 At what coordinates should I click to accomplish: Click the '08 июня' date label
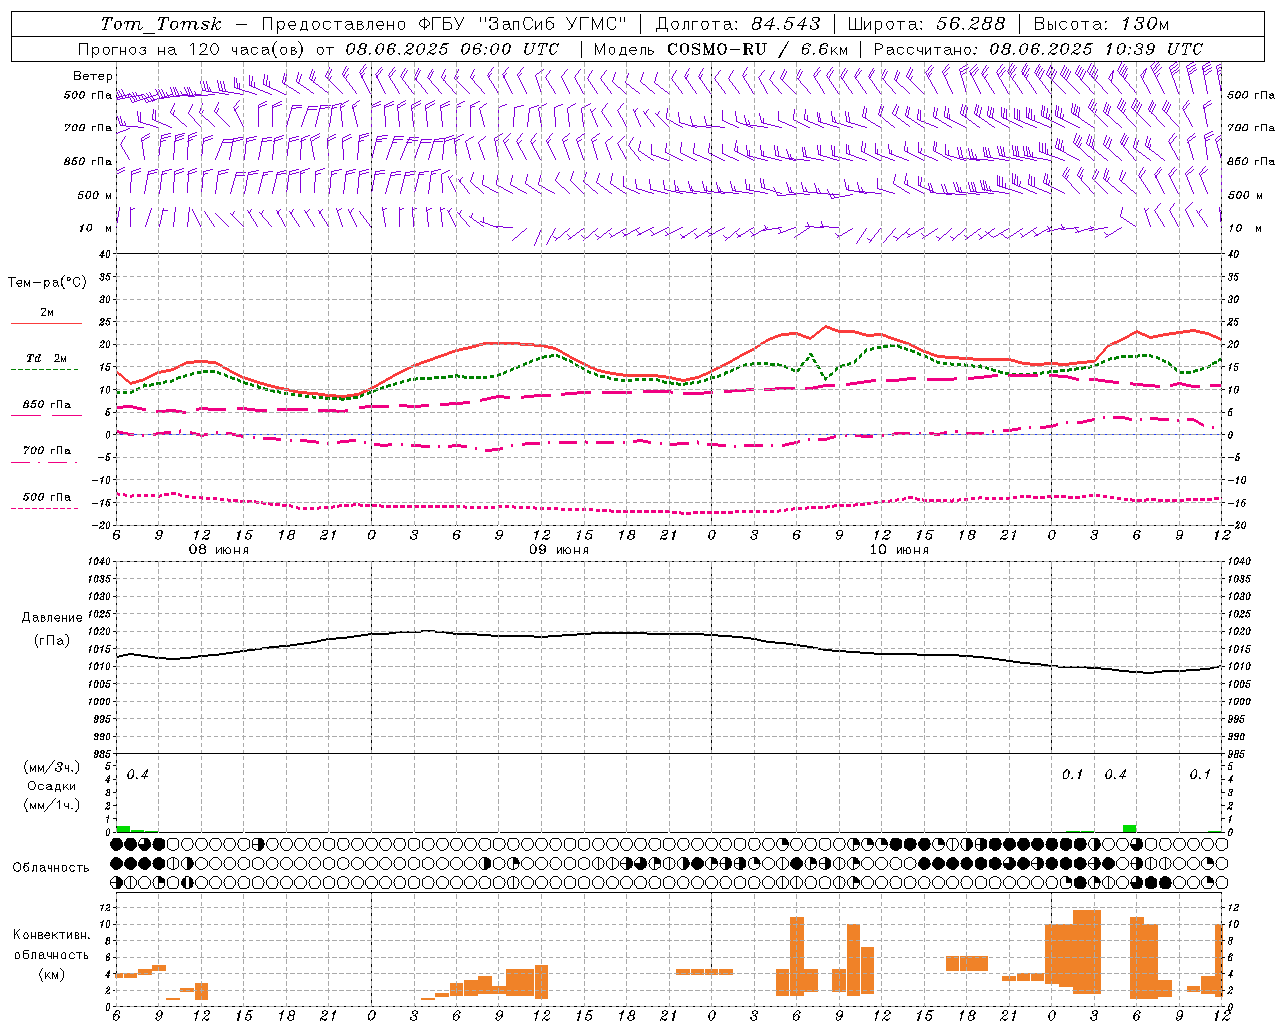219,550
